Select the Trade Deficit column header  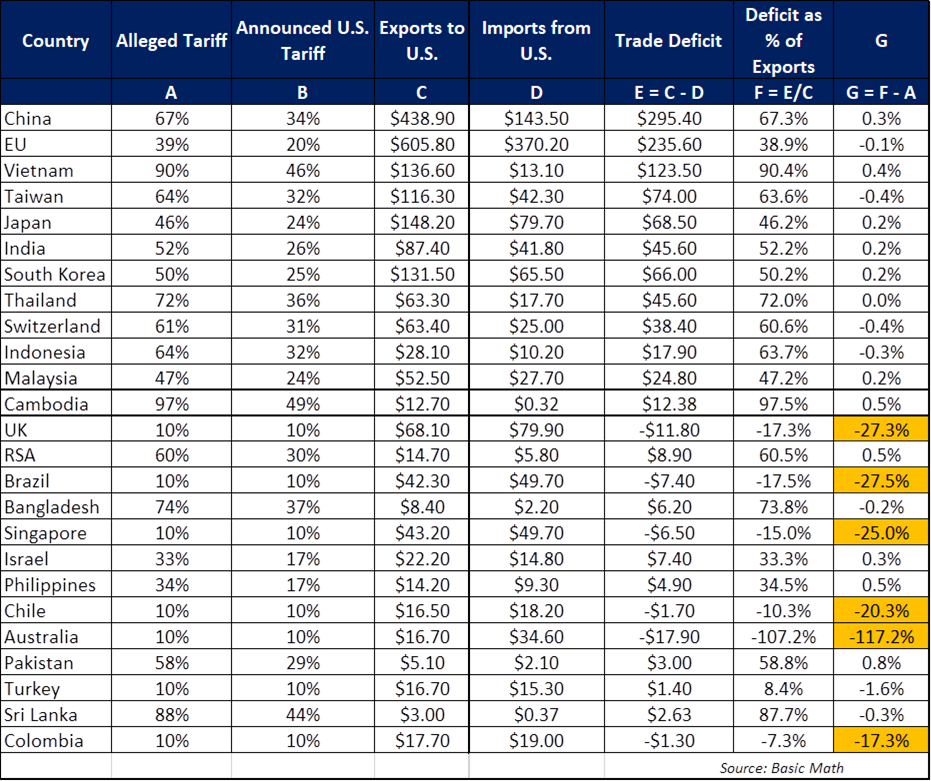pyautogui.click(x=668, y=41)
